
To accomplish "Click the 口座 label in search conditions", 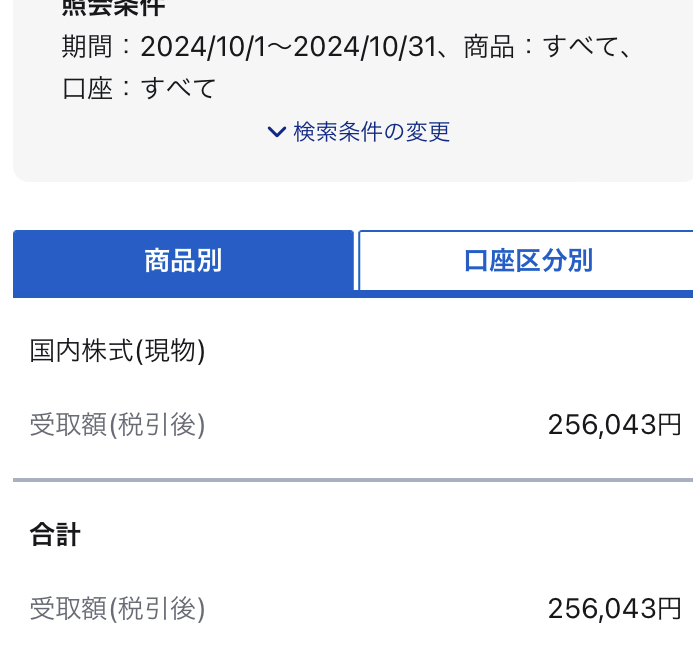I will coord(87,88).
